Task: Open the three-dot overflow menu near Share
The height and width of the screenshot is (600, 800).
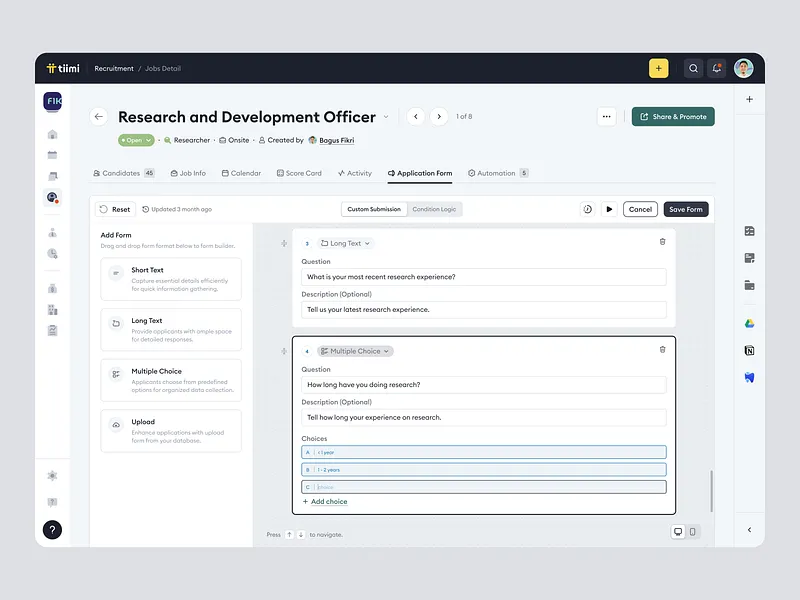Action: [x=607, y=117]
